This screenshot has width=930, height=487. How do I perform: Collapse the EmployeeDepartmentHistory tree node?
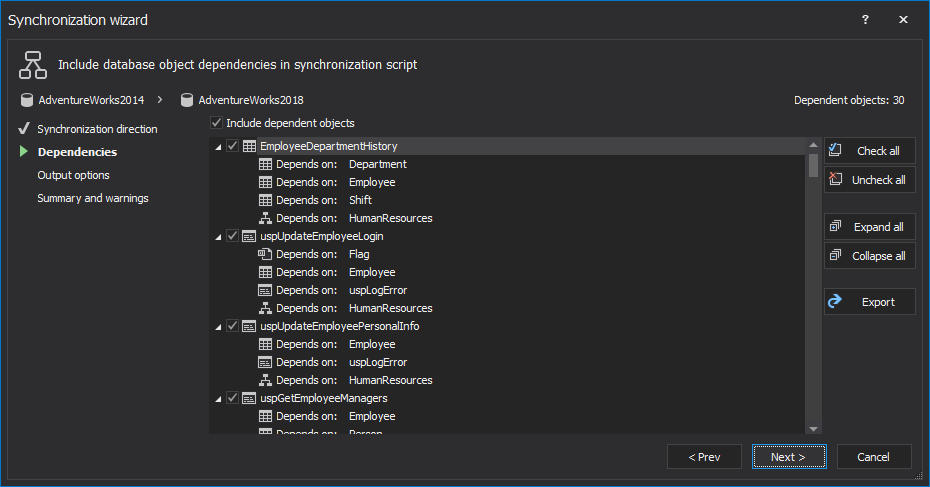click(x=219, y=147)
